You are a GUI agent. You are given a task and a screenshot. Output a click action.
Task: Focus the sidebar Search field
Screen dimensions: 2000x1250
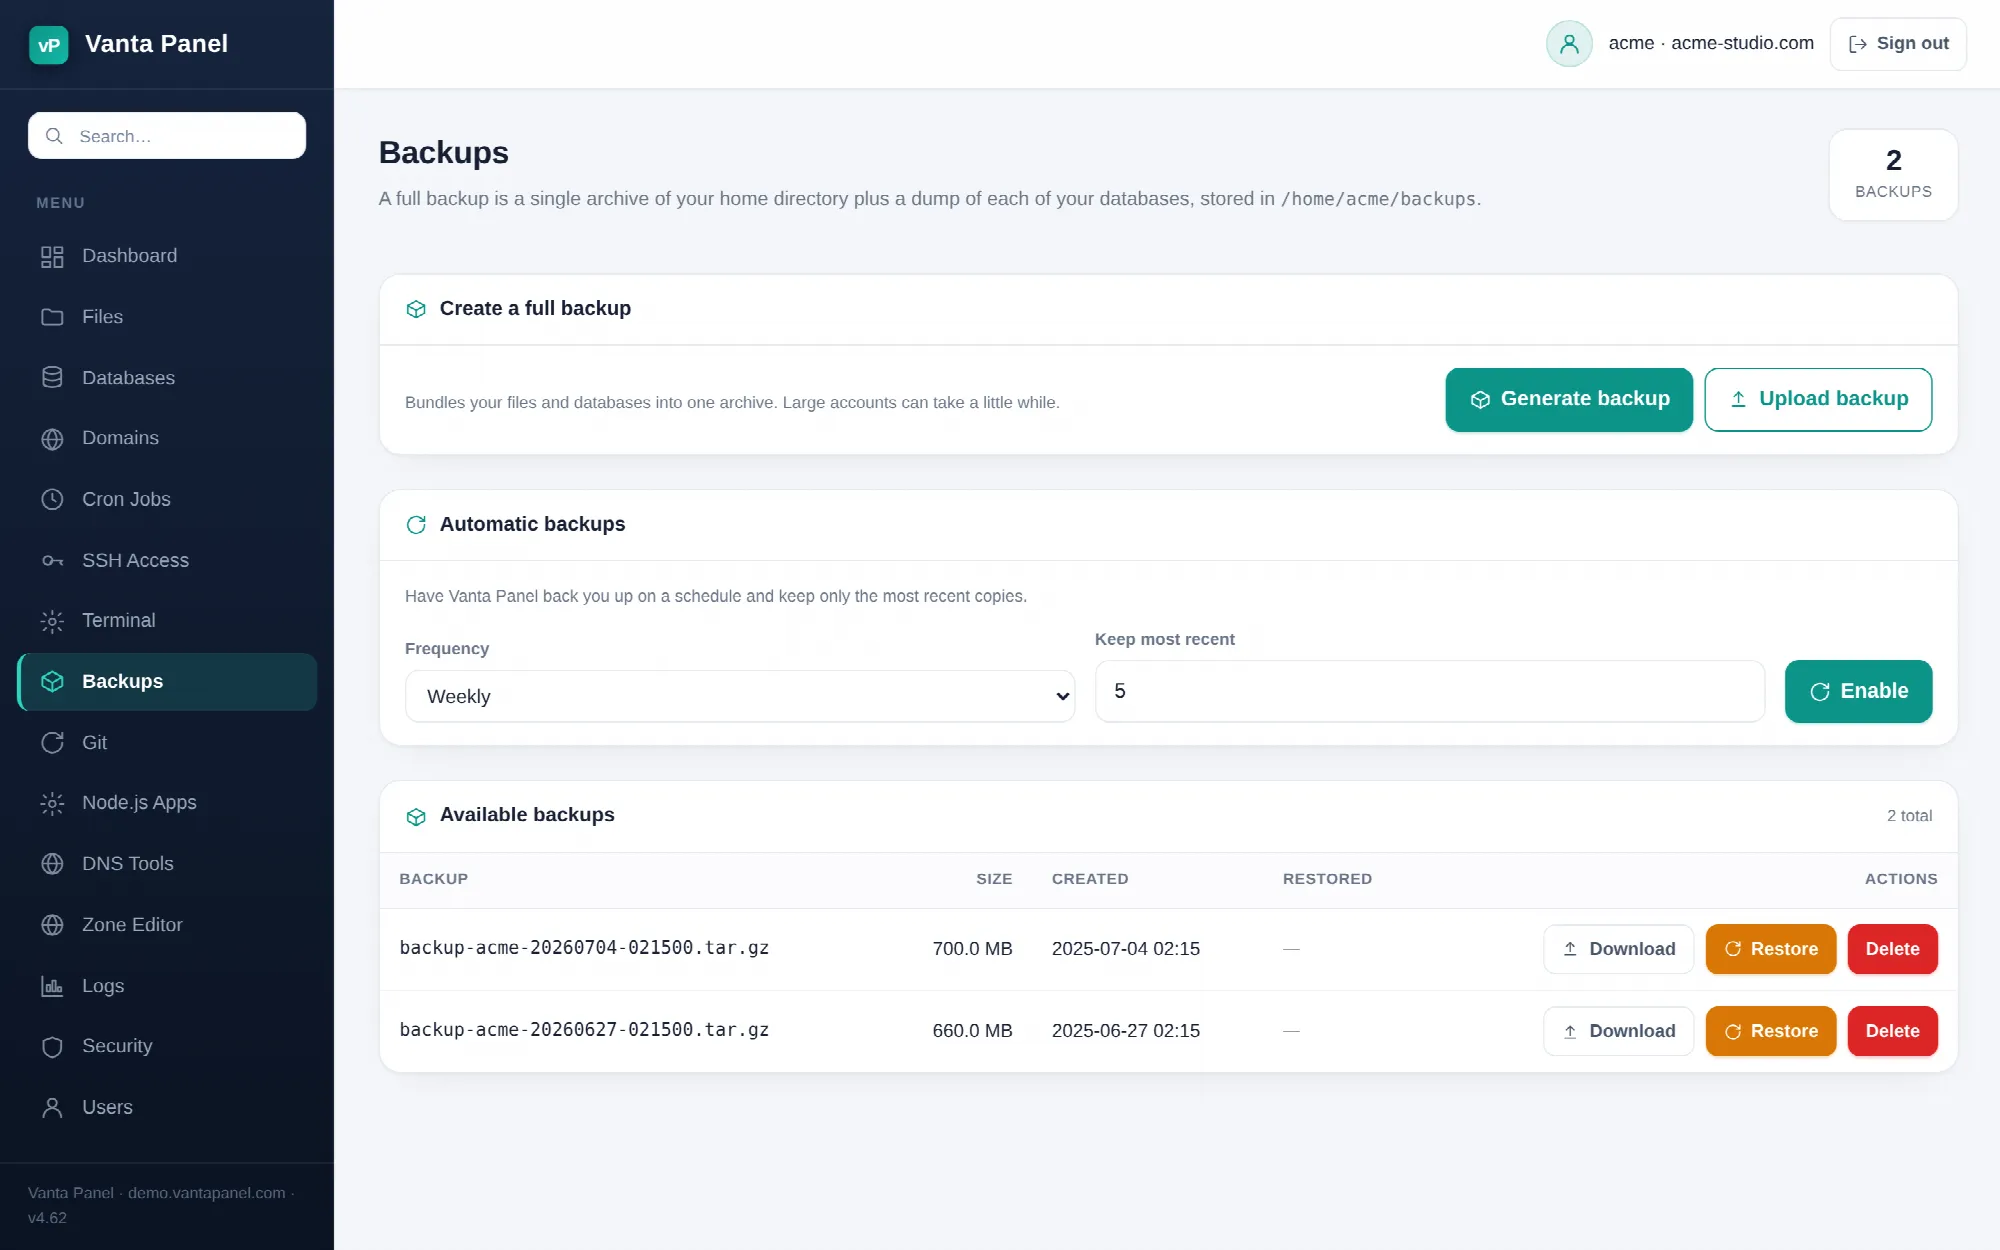point(167,136)
